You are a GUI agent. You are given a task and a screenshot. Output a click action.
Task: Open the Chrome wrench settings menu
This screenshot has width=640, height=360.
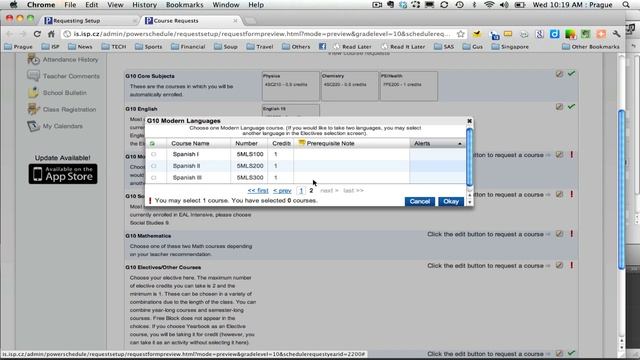(x=616, y=34)
